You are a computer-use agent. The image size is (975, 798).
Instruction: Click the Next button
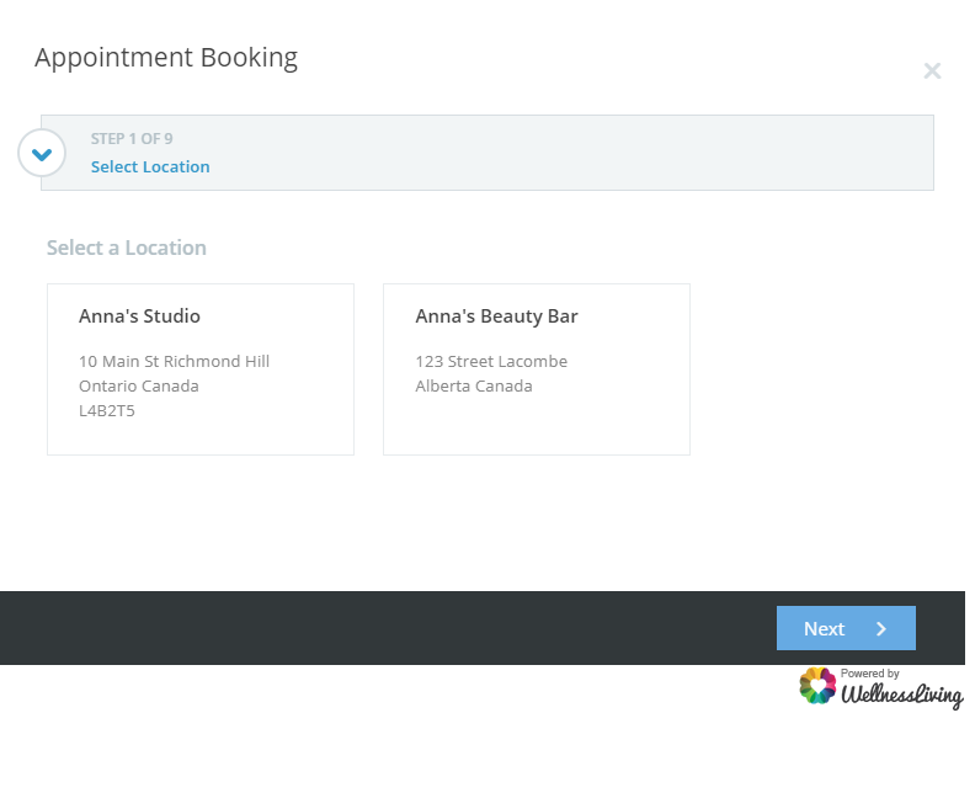846,628
